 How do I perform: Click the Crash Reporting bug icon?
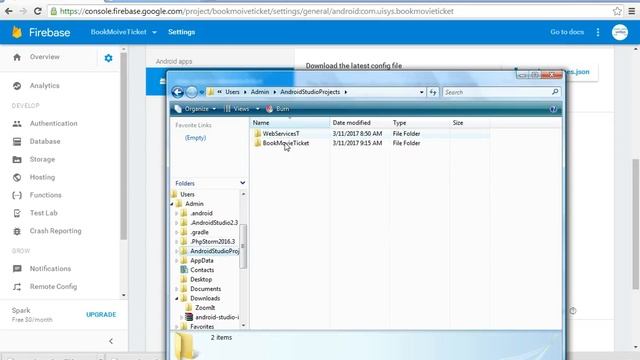point(17,231)
